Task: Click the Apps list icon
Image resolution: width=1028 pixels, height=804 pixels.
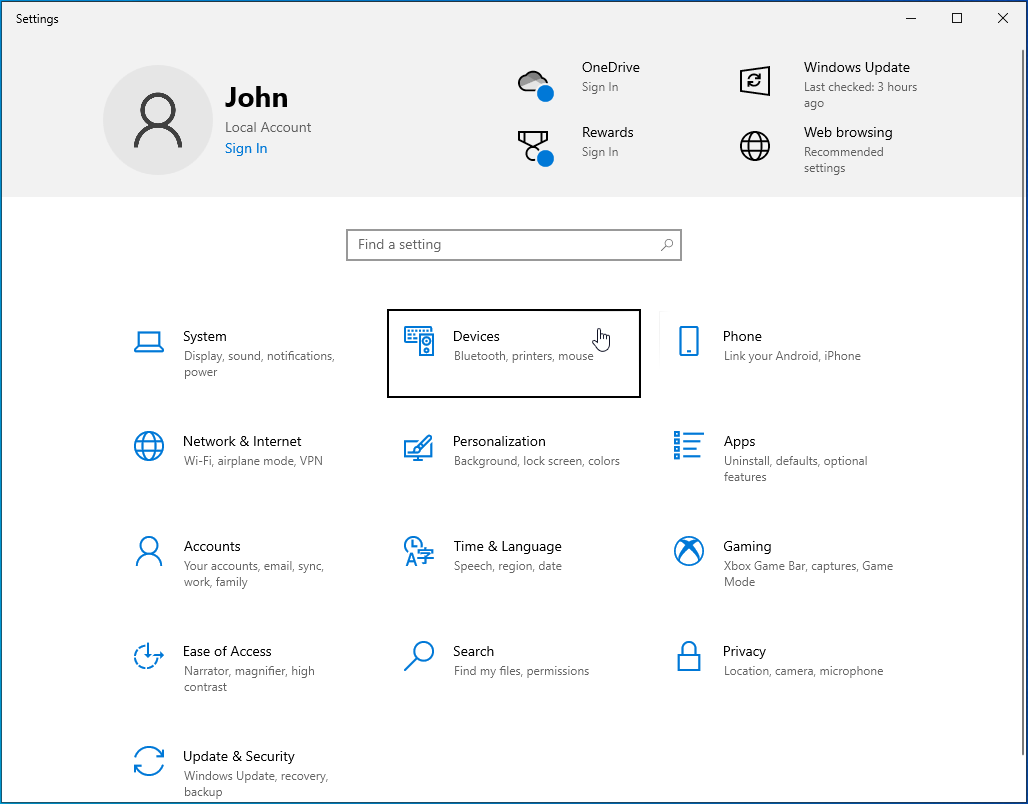Action: point(689,446)
